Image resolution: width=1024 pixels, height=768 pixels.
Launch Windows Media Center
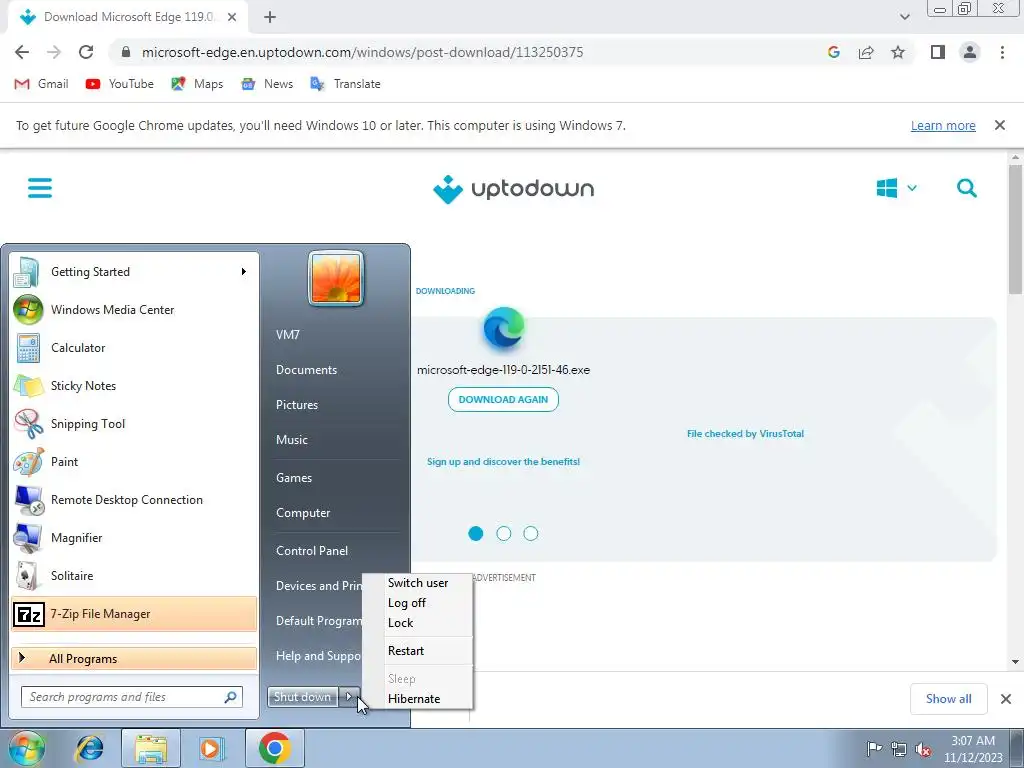(x=134, y=310)
